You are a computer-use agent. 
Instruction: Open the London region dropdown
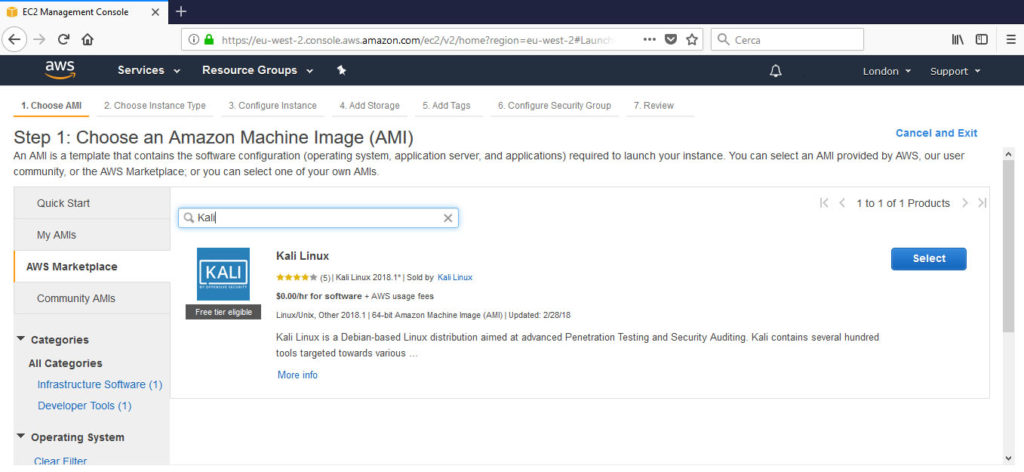pyautogui.click(x=886, y=71)
